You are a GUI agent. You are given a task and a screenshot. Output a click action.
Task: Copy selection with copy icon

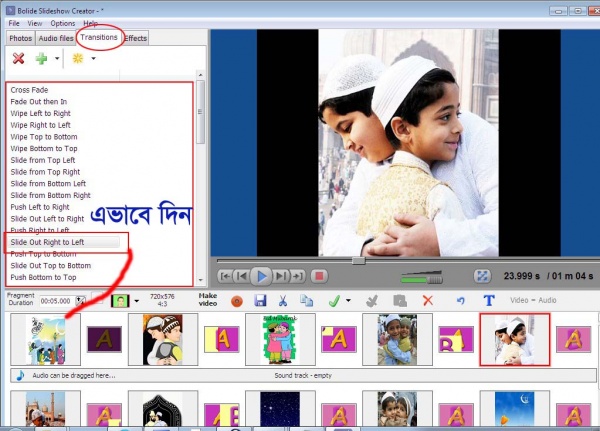(x=306, y=300)
